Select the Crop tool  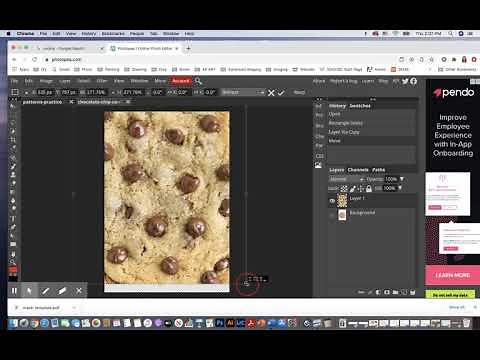[13, 140]
